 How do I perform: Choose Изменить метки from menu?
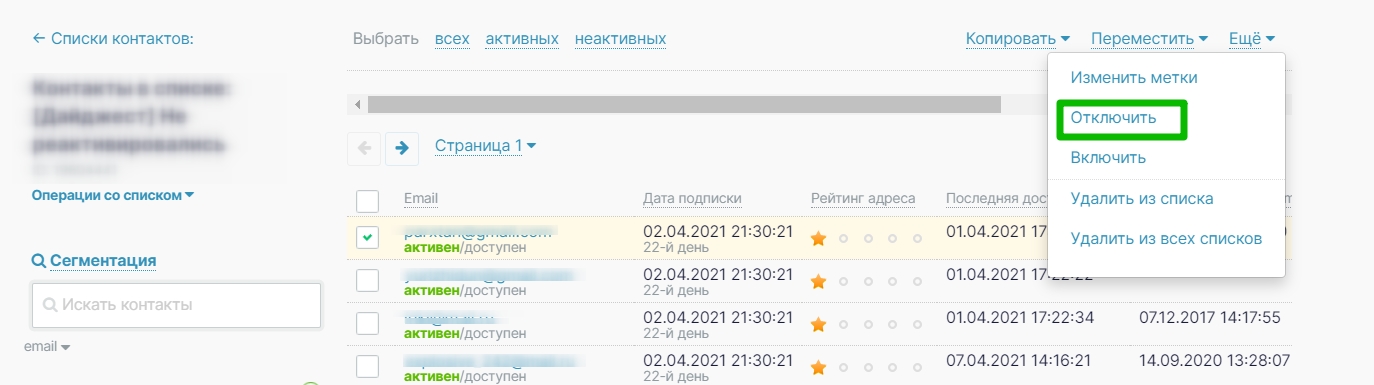coord(1134,77)
